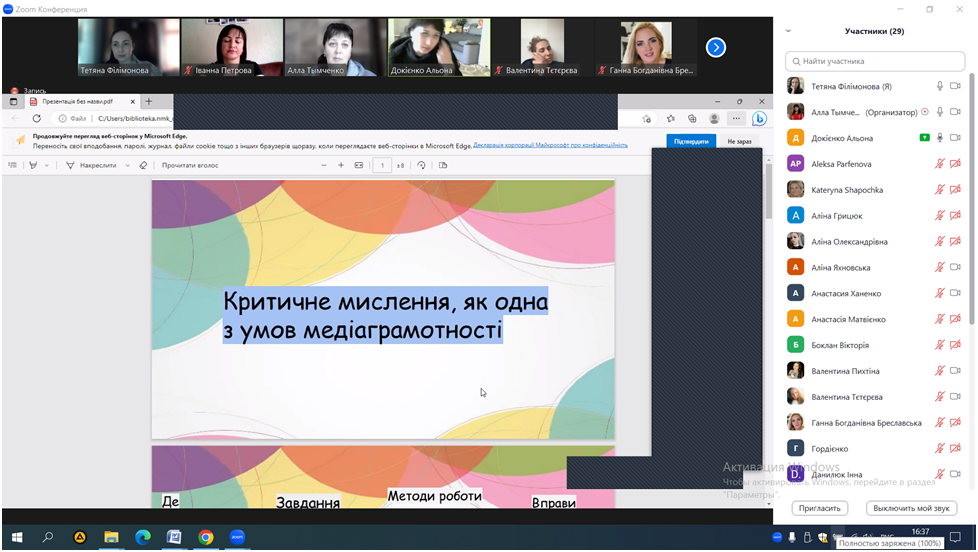Toggle microphone for Тетяна Філімонова
The height and width of the screenshot is (552, 978).
coord(939,86)
